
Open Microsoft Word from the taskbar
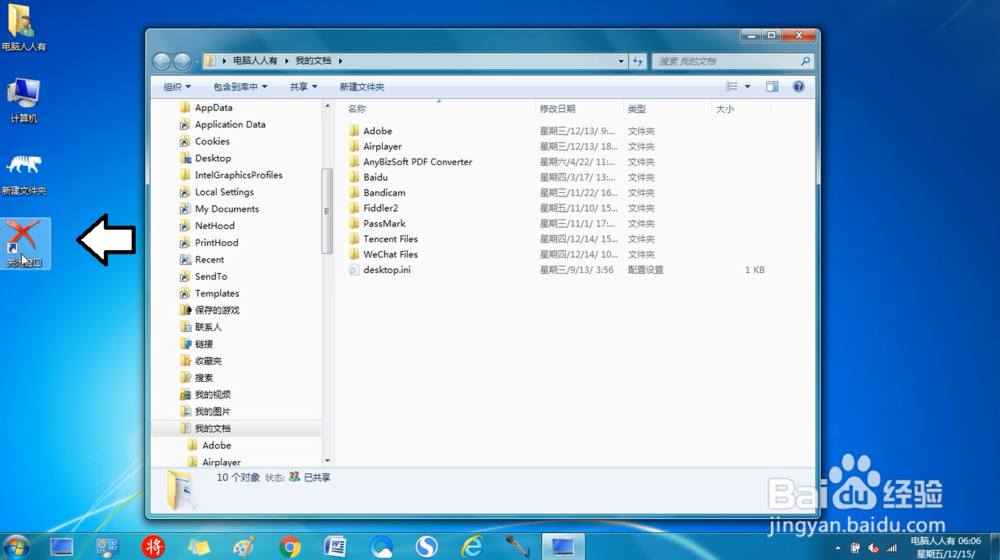point(335,547)
